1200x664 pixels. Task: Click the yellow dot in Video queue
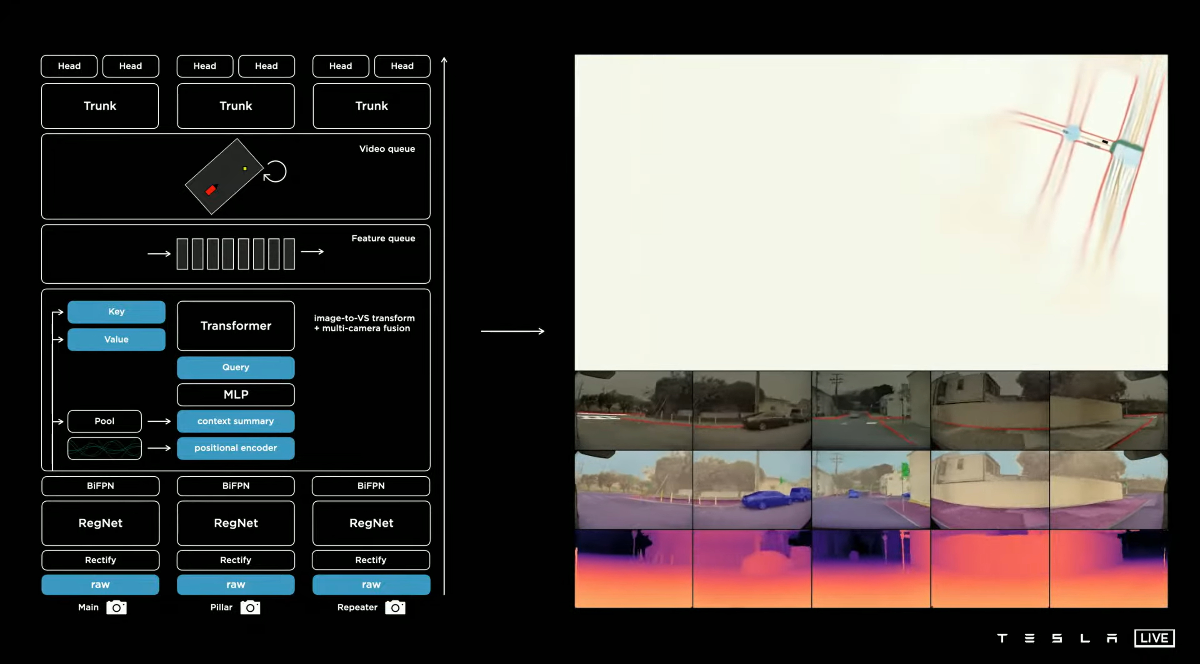pyautogui.click(x=244, y=169)
